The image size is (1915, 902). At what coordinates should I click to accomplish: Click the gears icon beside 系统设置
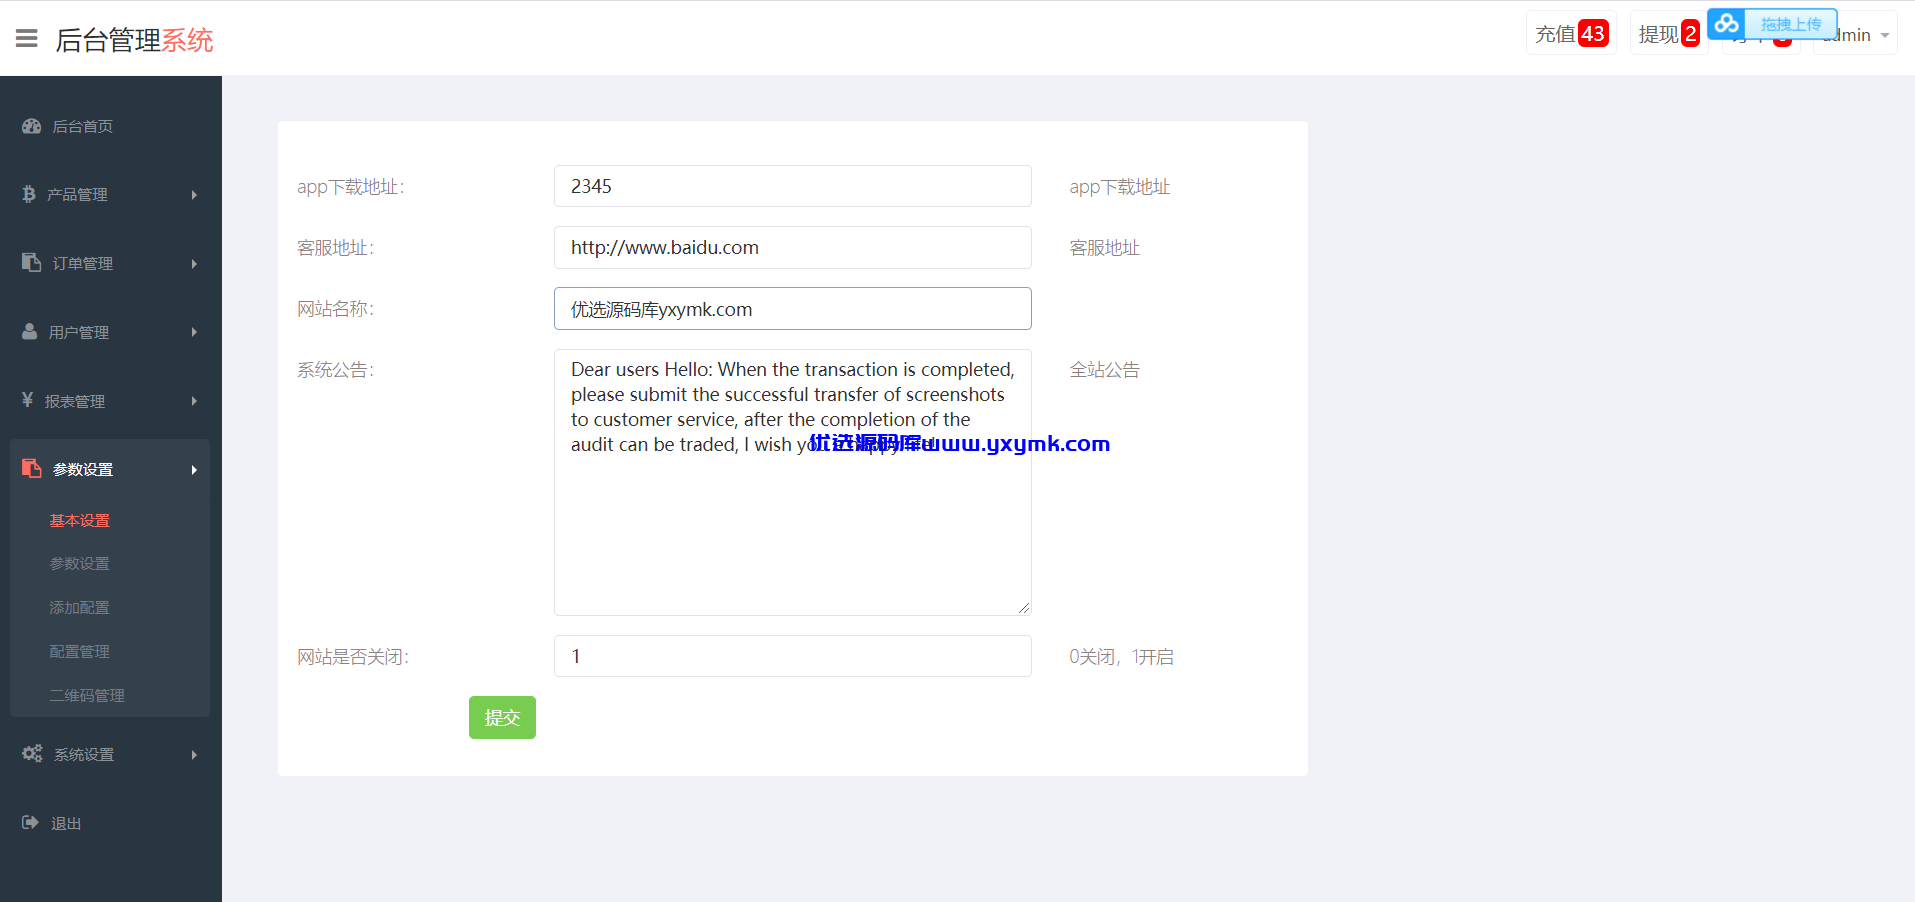click(x=32, y=753)
